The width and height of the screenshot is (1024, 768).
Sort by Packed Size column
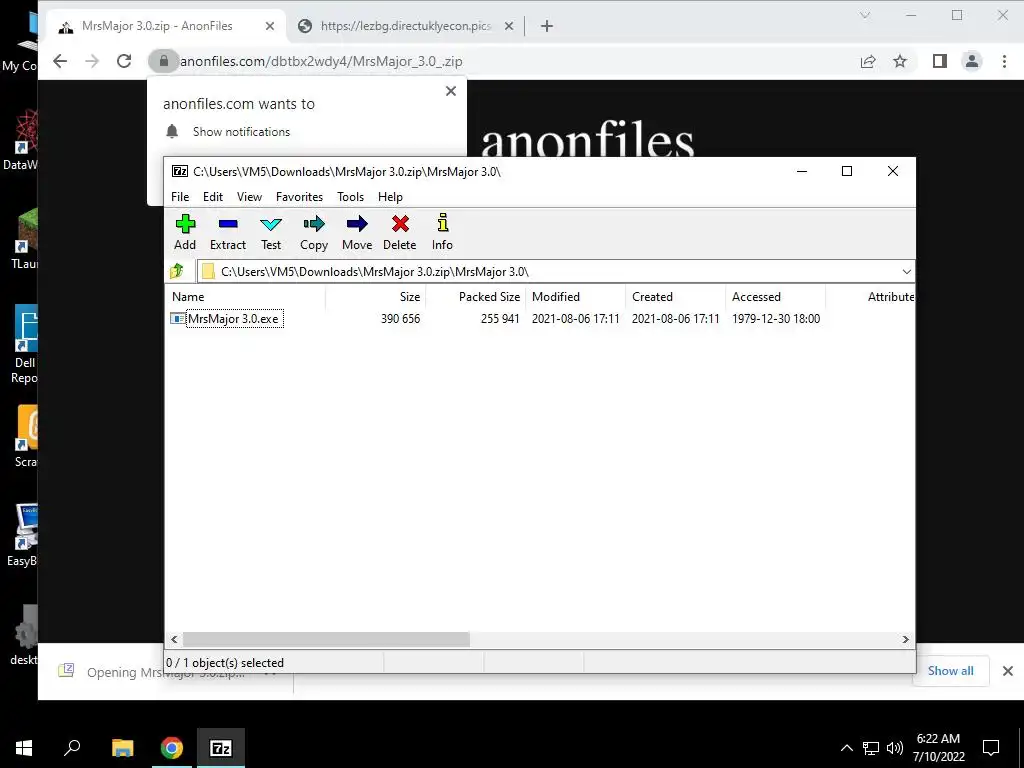(476, 296)
